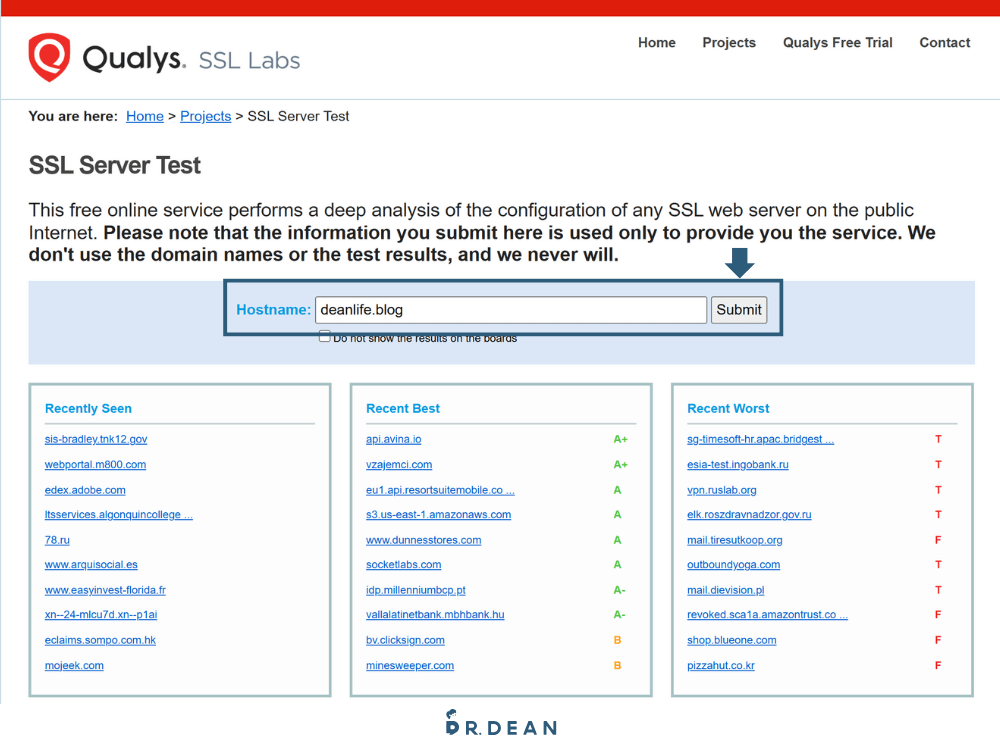
Task: Open api.avina.io in Recent Best
Action: pos(393,439)
